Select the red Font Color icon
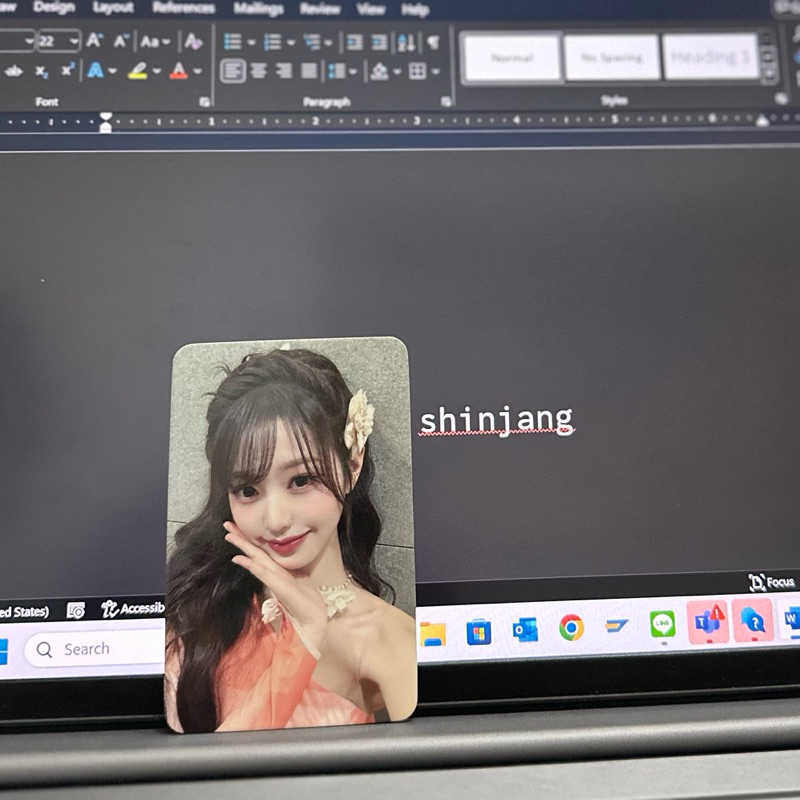Viewport: 800px width, 800px height. click(177, 70)
